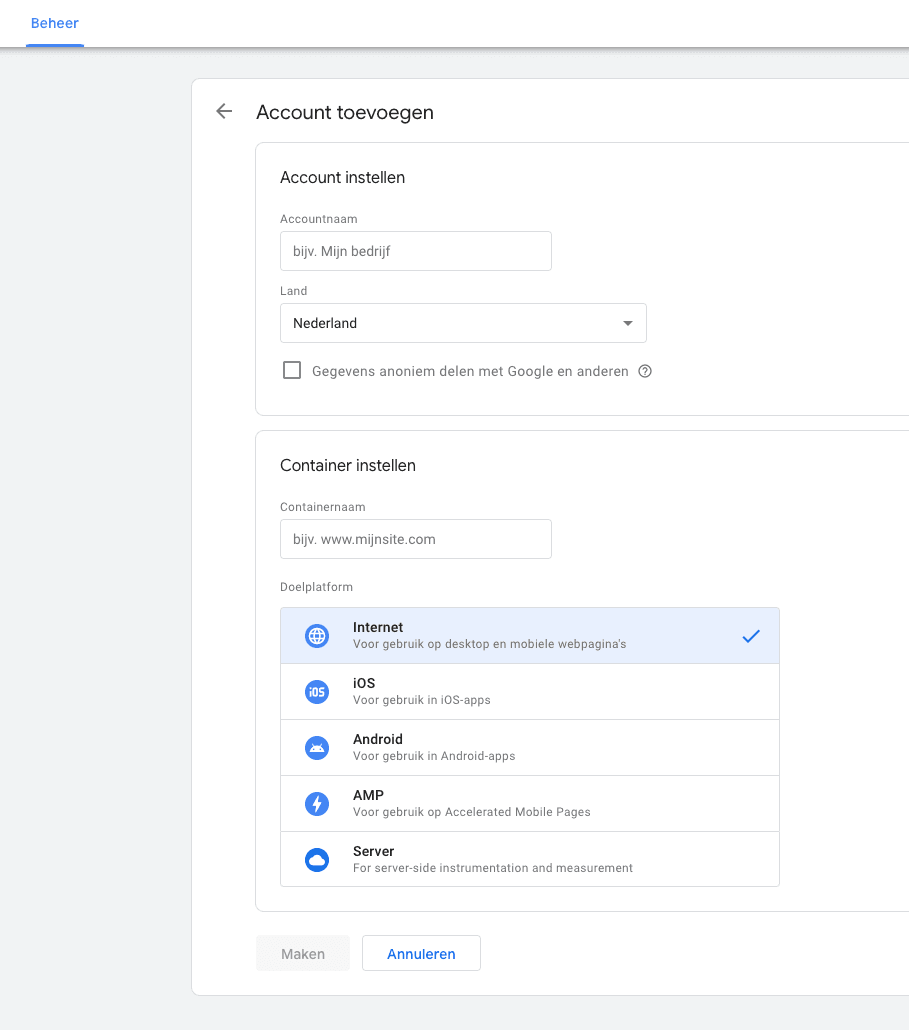909x1030 pixels.
Task: Click the back arrow next to Account toevoegen
Action: point(224,112)
